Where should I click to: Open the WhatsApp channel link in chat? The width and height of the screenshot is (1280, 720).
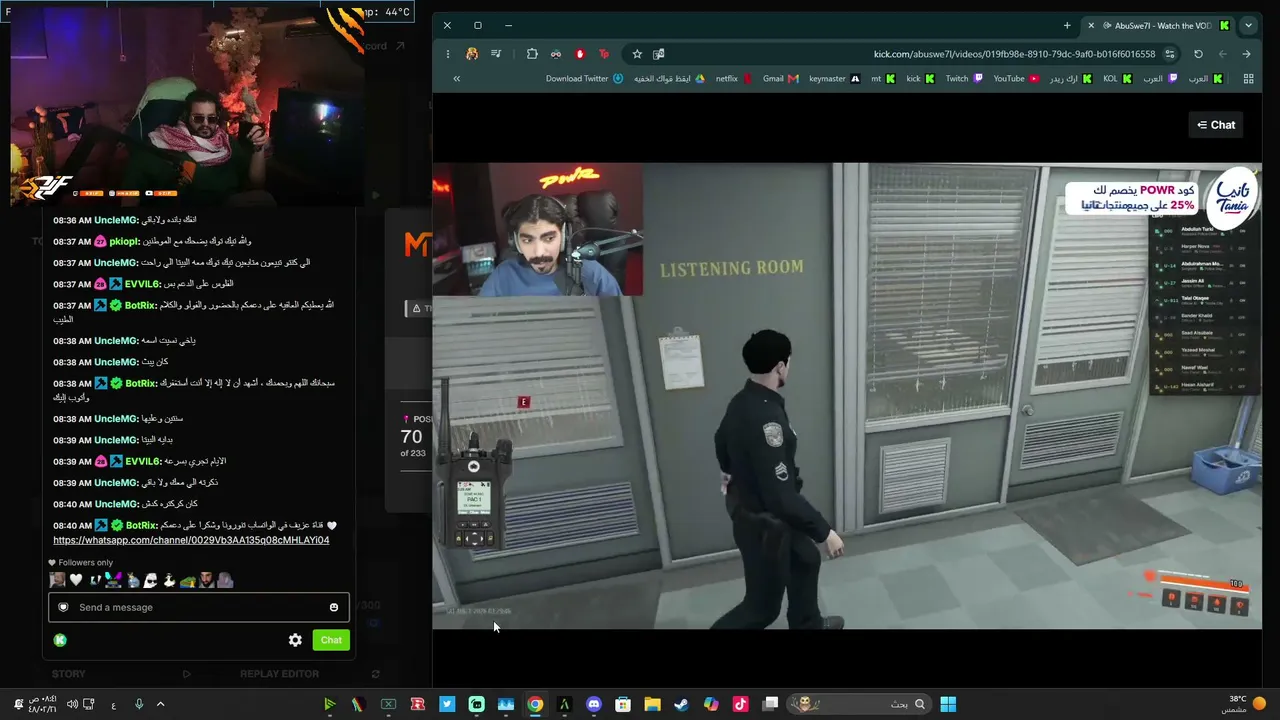pyautogui.click(x=191, y=540)
